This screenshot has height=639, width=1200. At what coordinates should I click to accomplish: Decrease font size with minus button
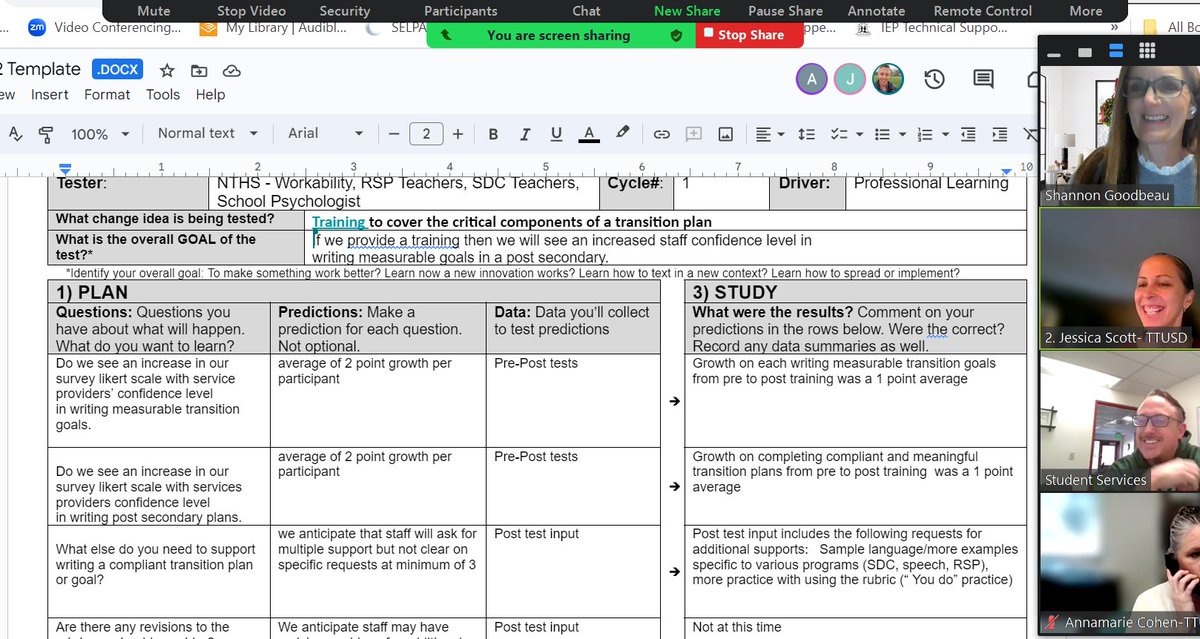tap(394, 133)
